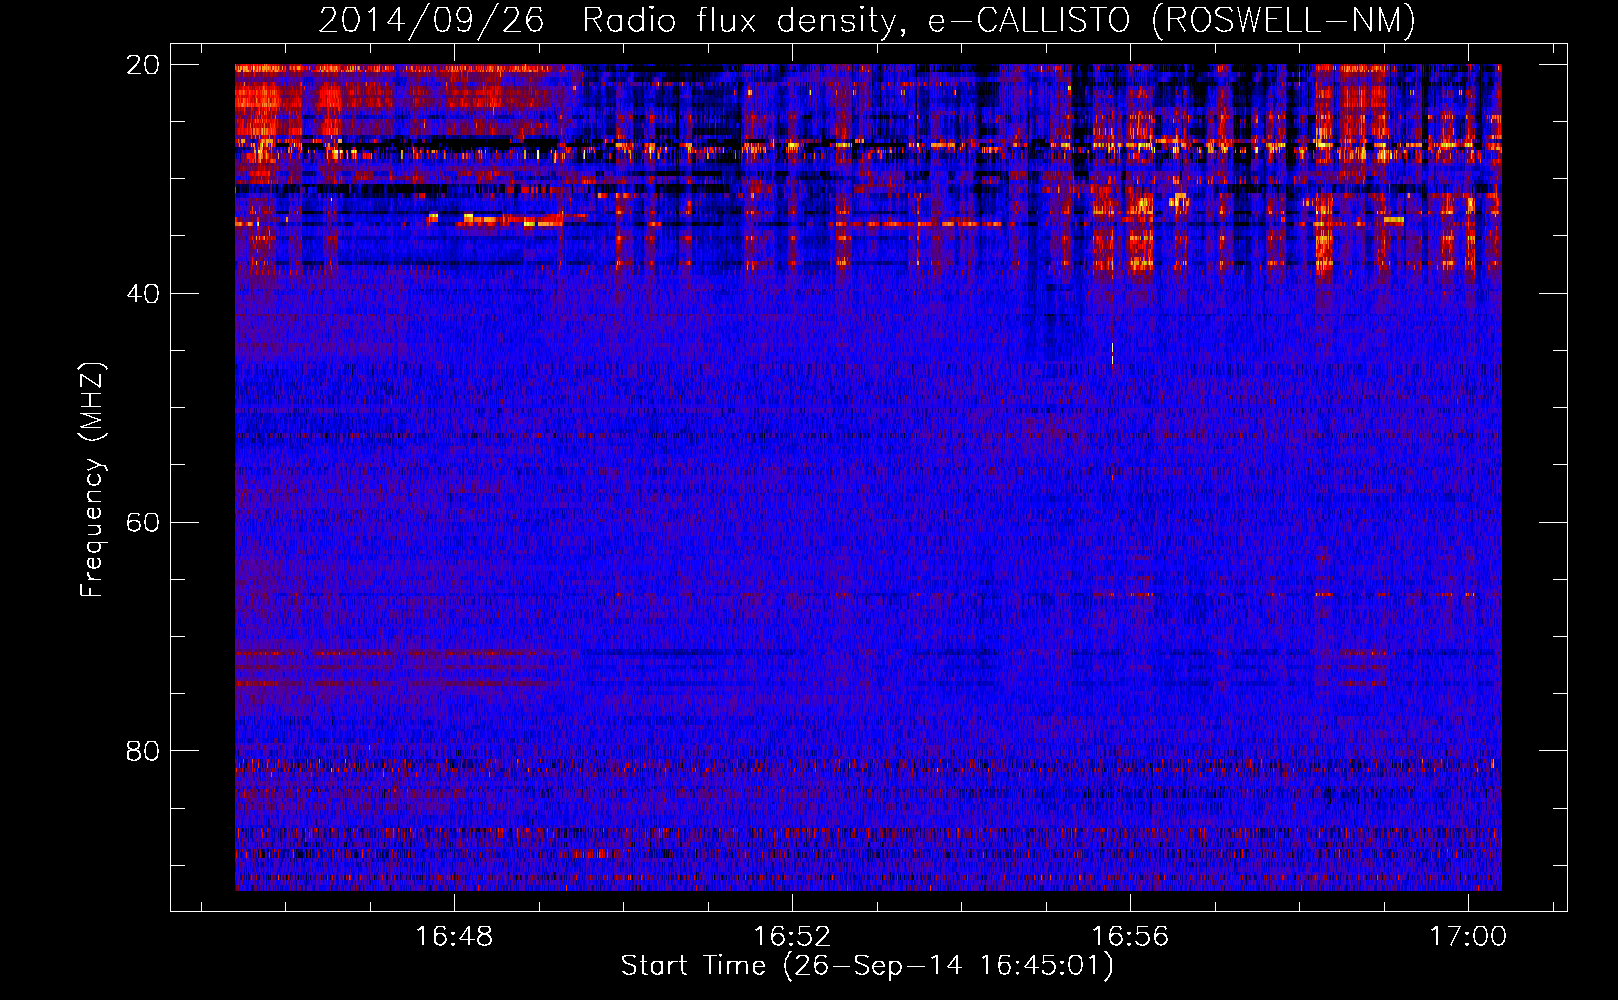Click the '16:52' time tick label
Viewport: 1618px width, 1000px height.
(792, 937)
